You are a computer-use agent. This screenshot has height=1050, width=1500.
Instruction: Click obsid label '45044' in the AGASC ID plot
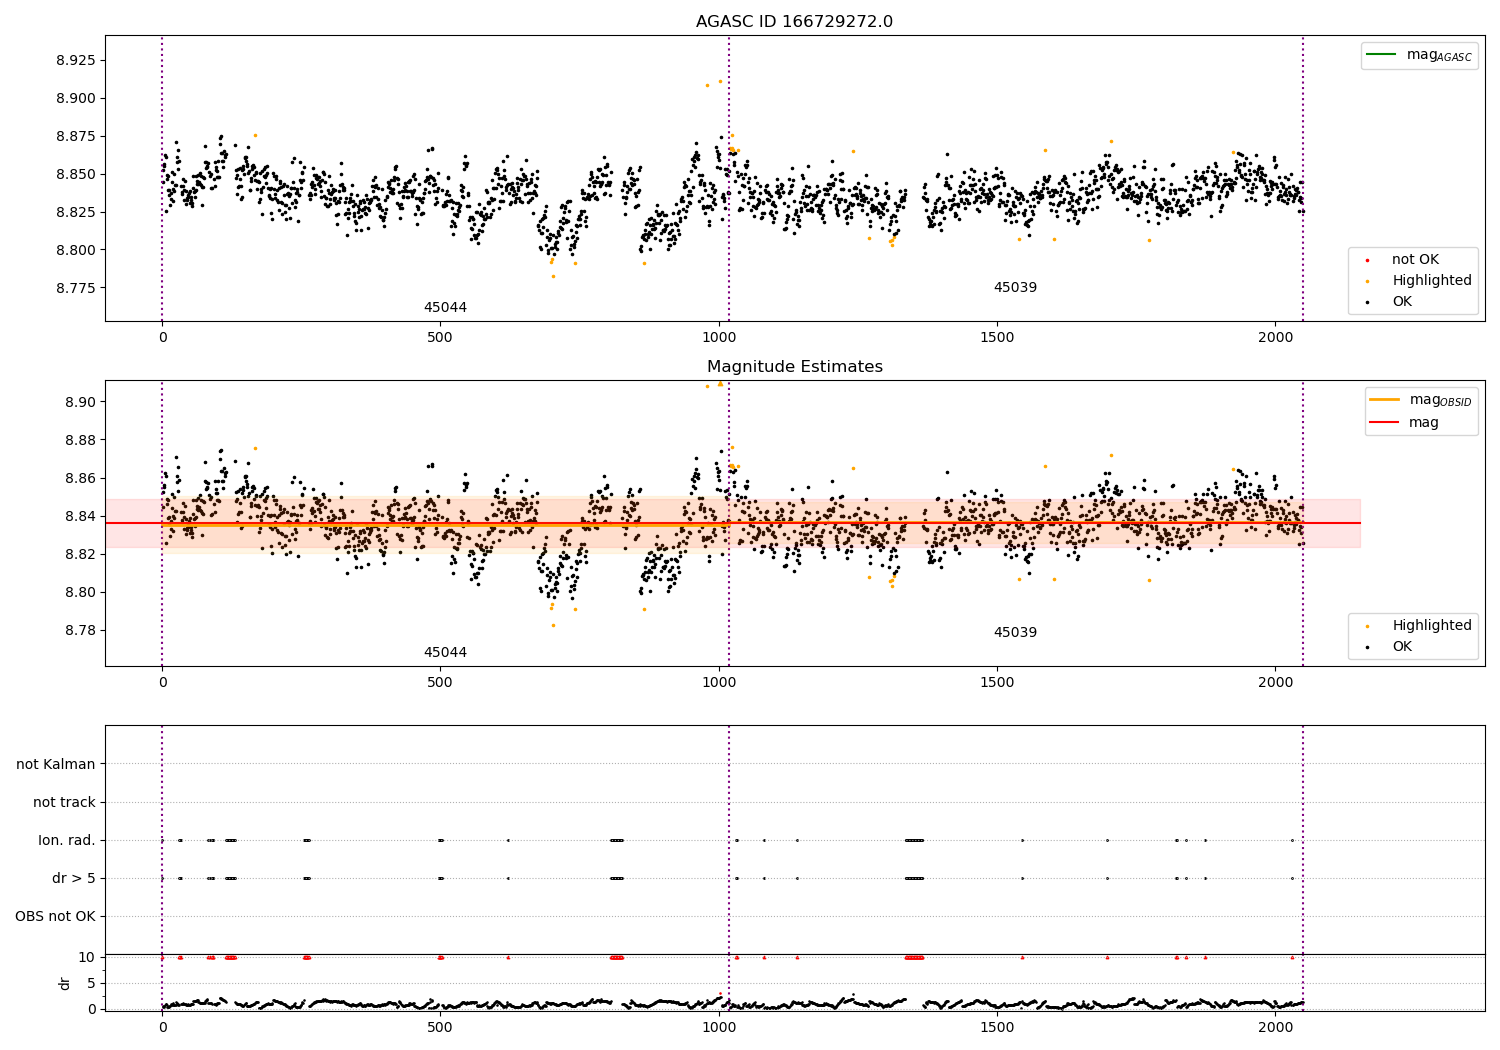tap(445, 308)
